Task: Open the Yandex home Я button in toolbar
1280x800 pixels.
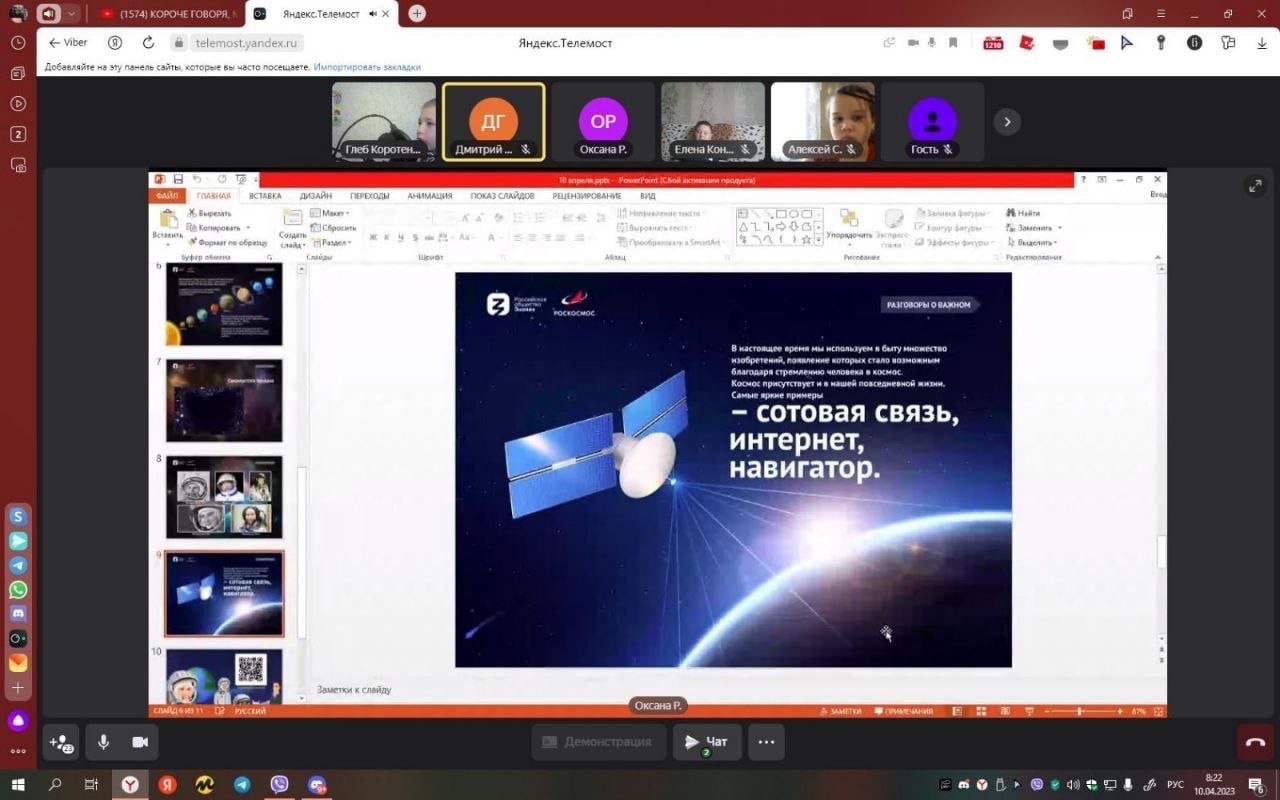Action: pos(115,43)
